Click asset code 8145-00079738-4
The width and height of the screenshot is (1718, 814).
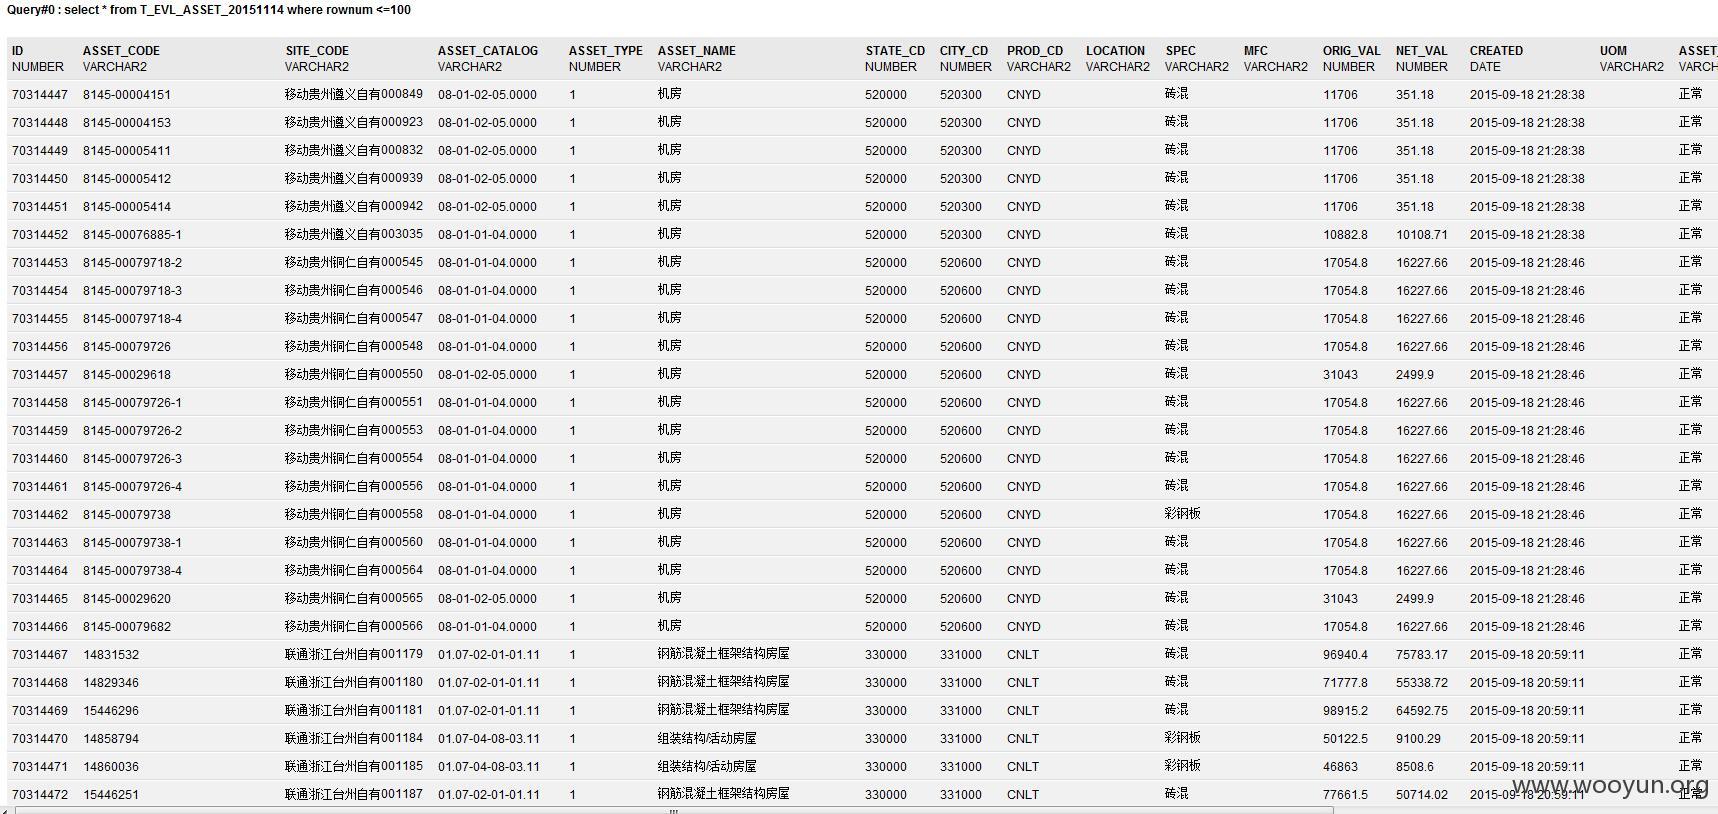(x=132, y=571)
